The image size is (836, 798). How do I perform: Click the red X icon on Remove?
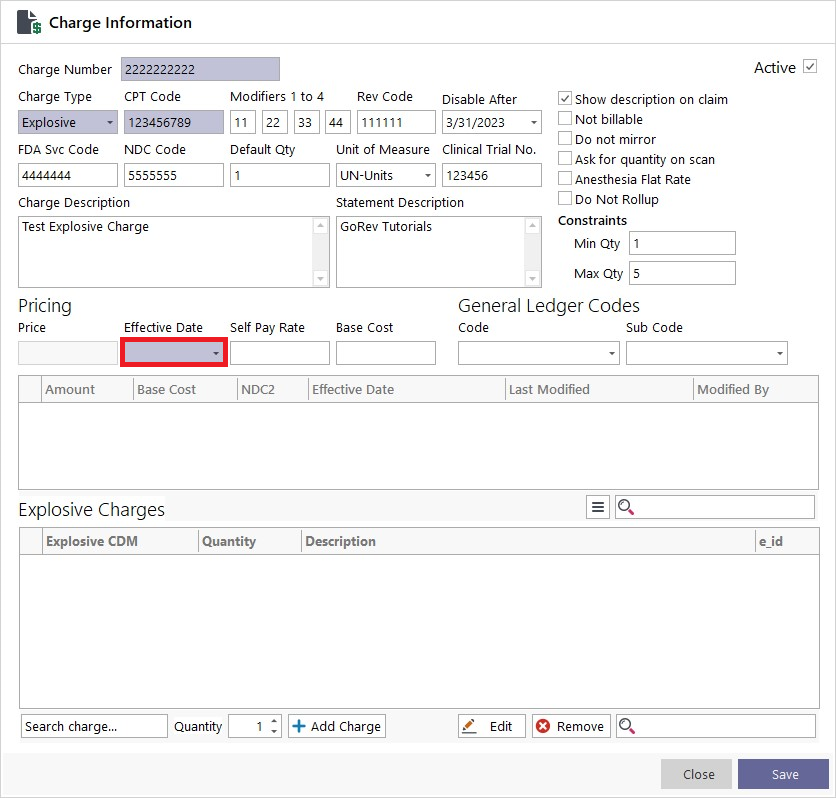(x=543, y=726)
